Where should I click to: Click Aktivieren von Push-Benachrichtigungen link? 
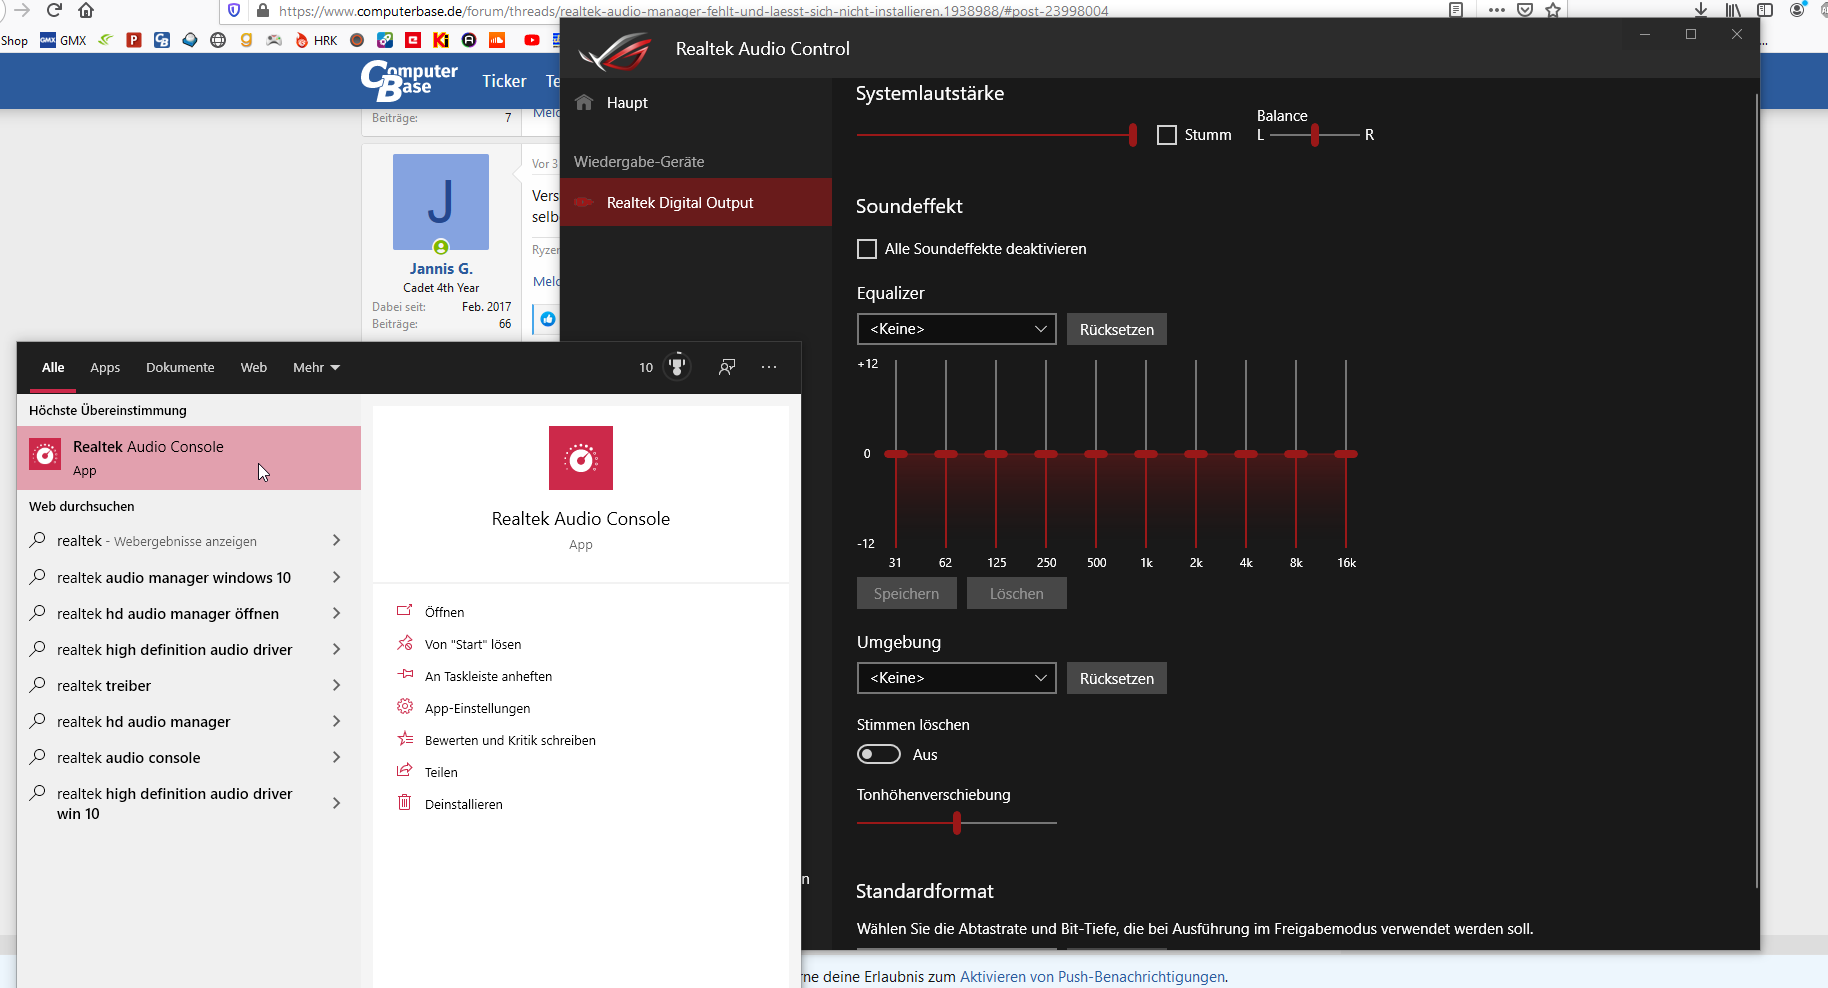click(x=1092, y=977)
